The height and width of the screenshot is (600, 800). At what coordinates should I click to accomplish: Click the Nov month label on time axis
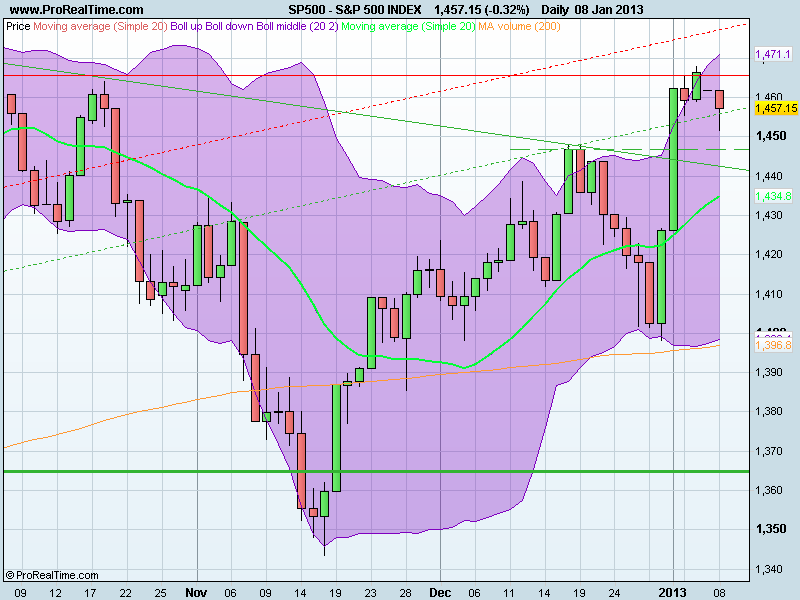coord(196,592)
